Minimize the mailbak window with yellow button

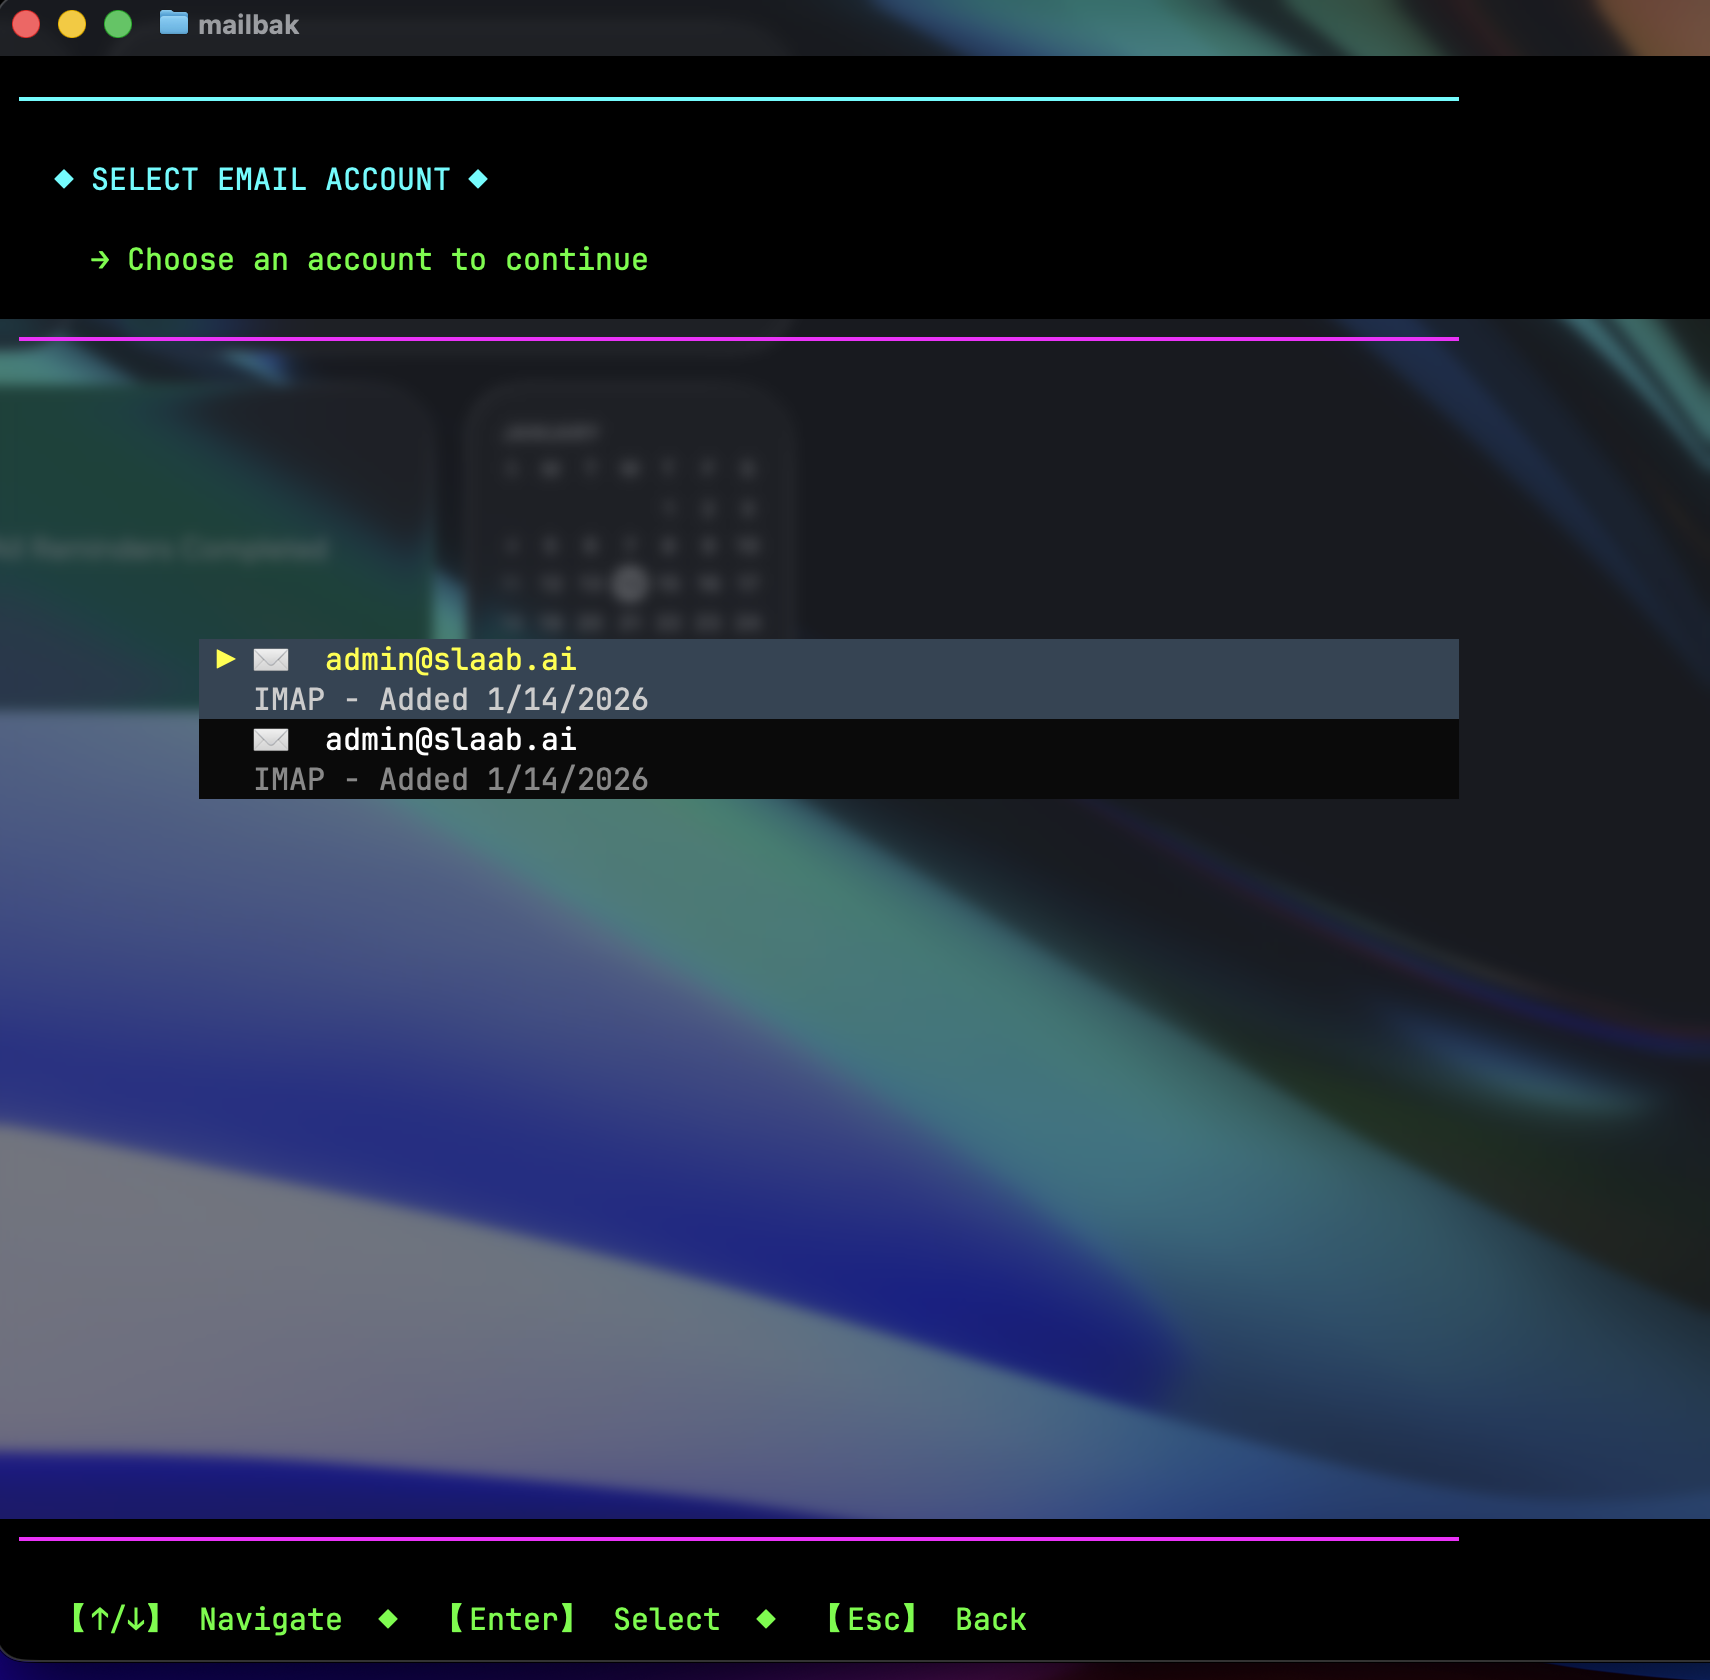[72, 24]
